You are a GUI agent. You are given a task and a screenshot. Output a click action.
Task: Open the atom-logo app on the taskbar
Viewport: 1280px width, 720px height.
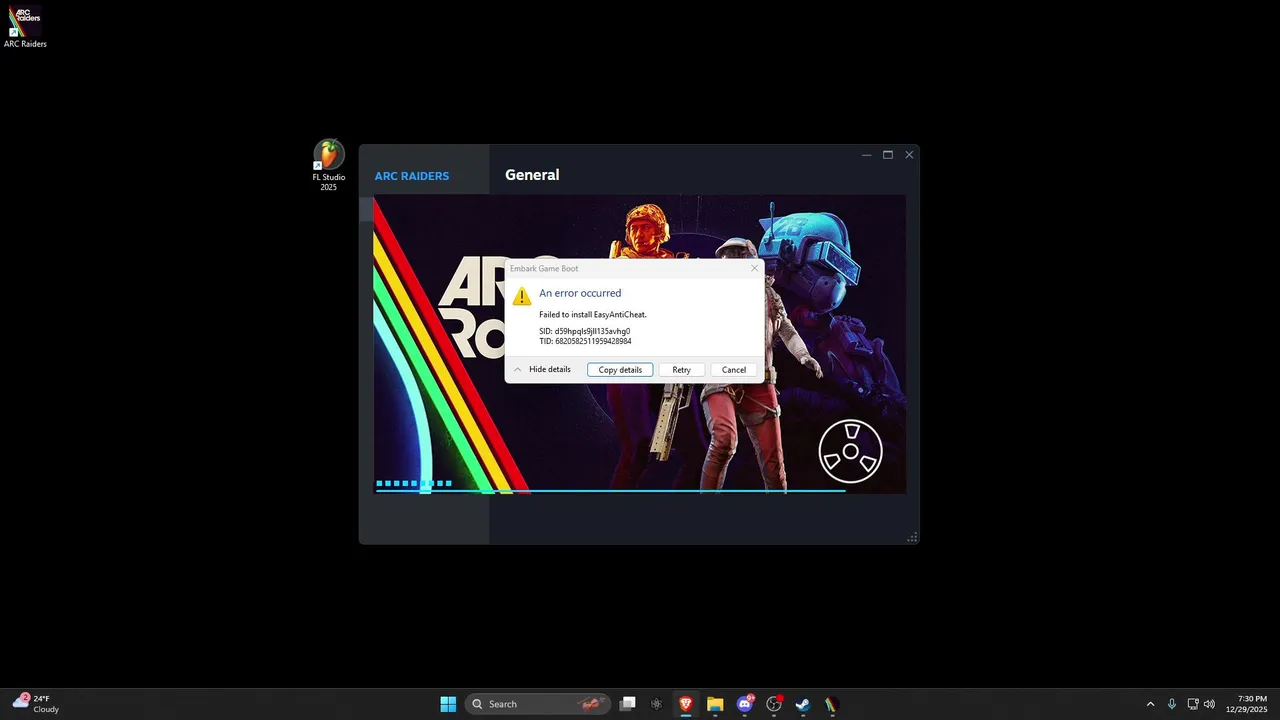[657, 704]
